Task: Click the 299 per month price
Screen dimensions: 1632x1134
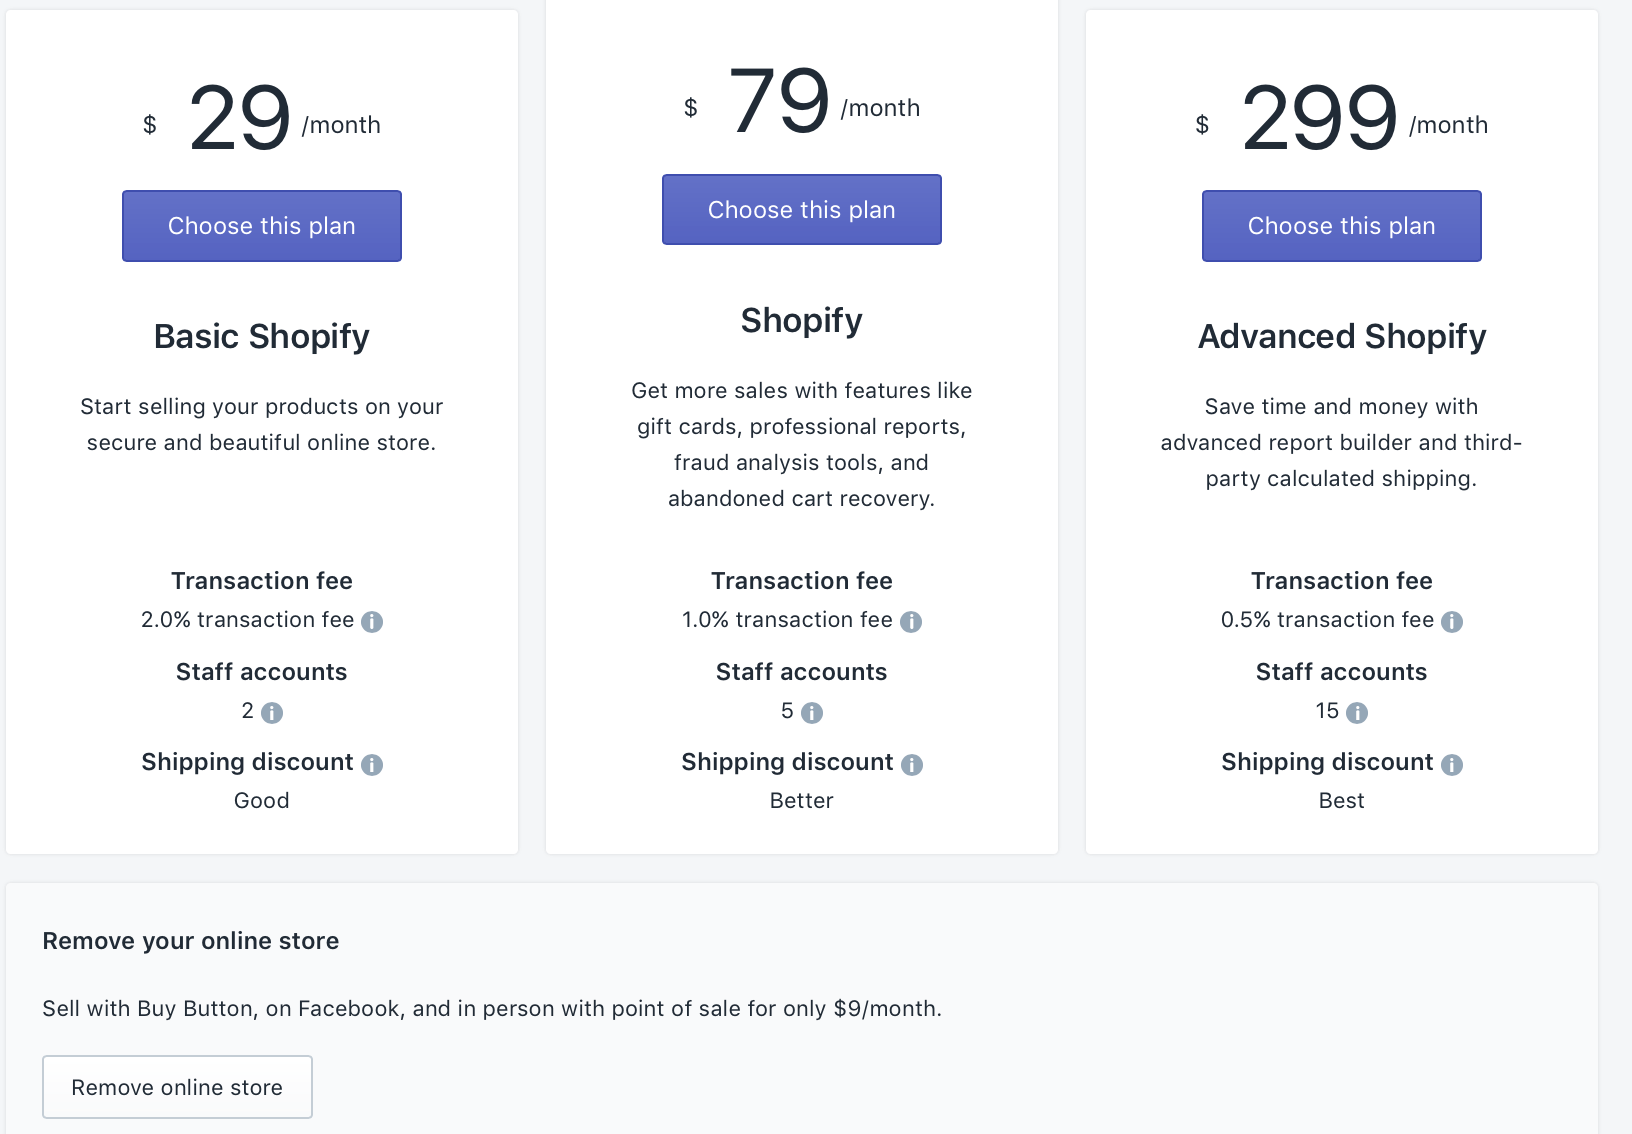Action: coord(1342,119)
